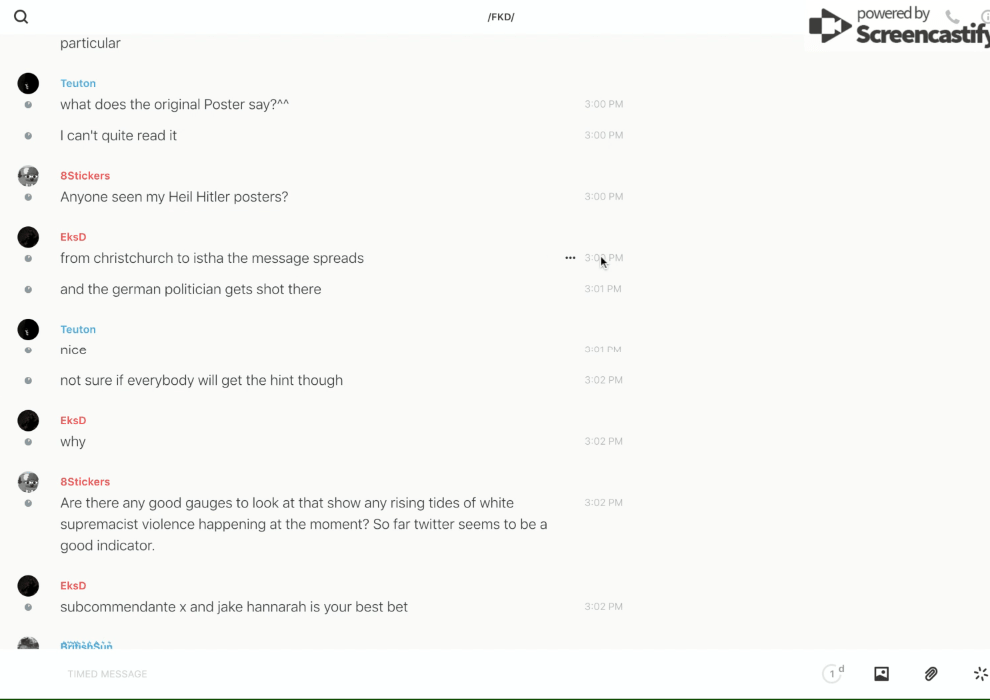
Task: Open search with the magnifier icon
Action: (21, 17)
